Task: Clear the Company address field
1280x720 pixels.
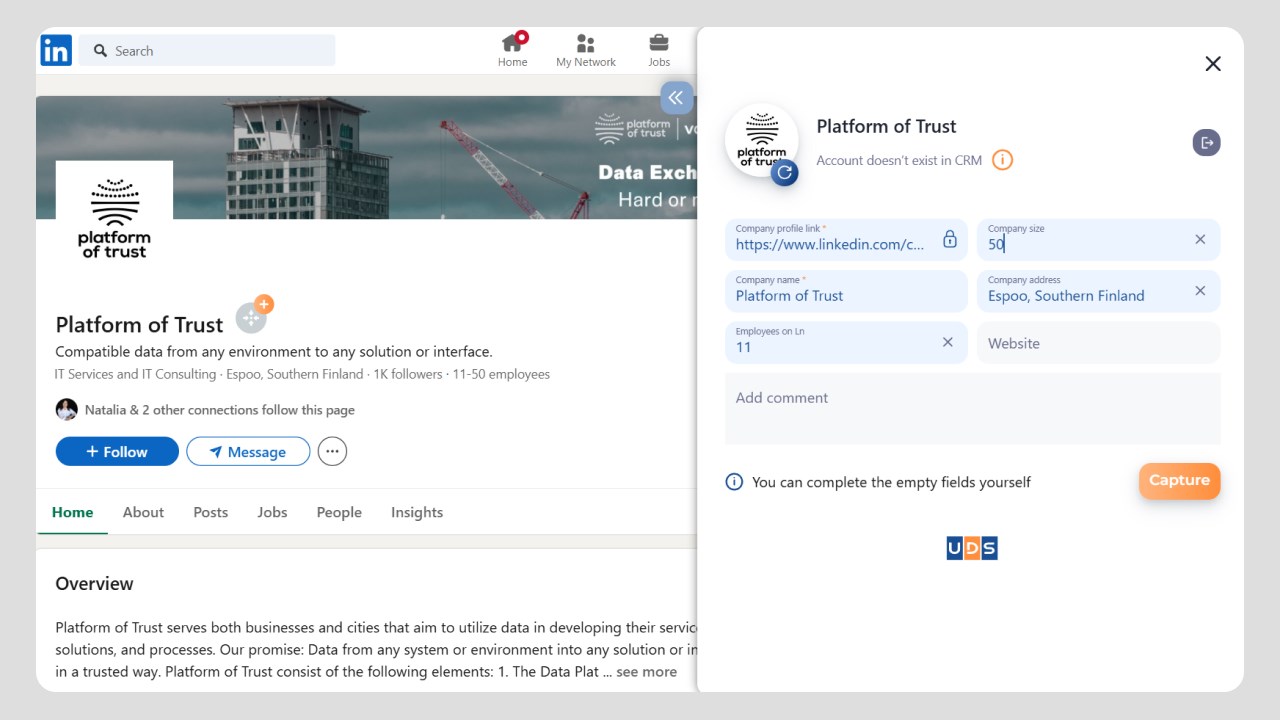Action: coord(1200,291)
